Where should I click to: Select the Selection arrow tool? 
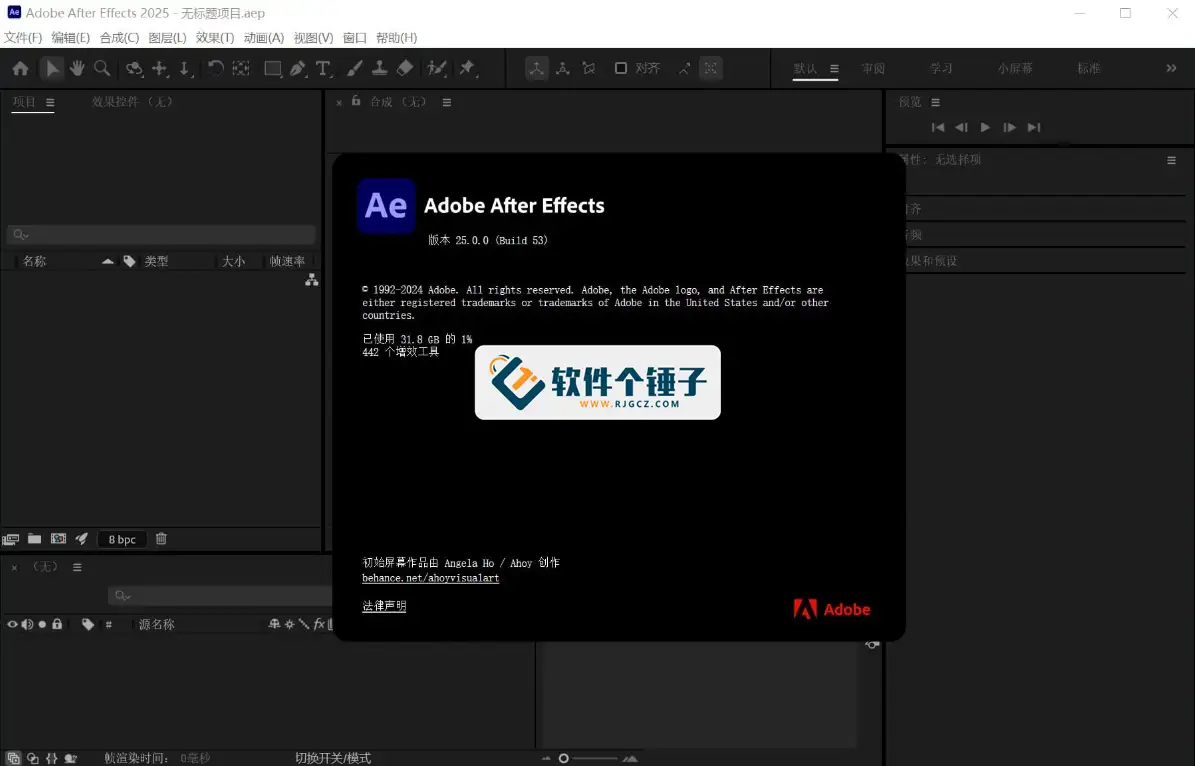pyautogui.click(x=52, y=69)
